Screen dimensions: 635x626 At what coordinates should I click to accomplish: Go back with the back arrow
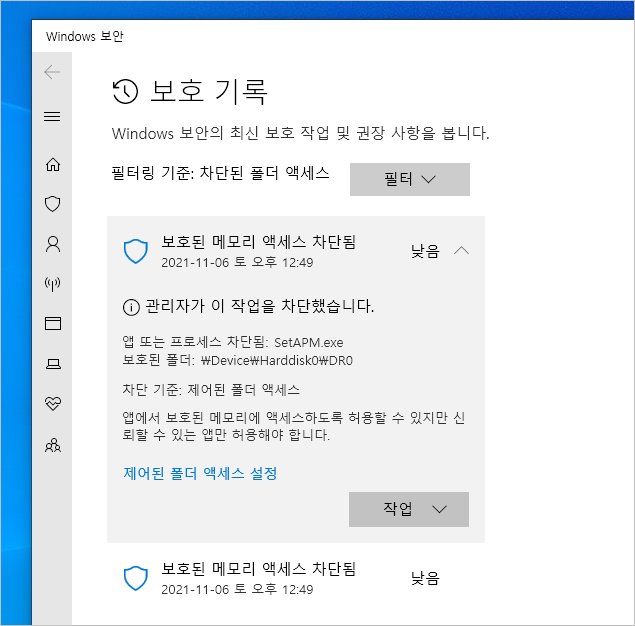pyautogui.click(x=52, y=72)
